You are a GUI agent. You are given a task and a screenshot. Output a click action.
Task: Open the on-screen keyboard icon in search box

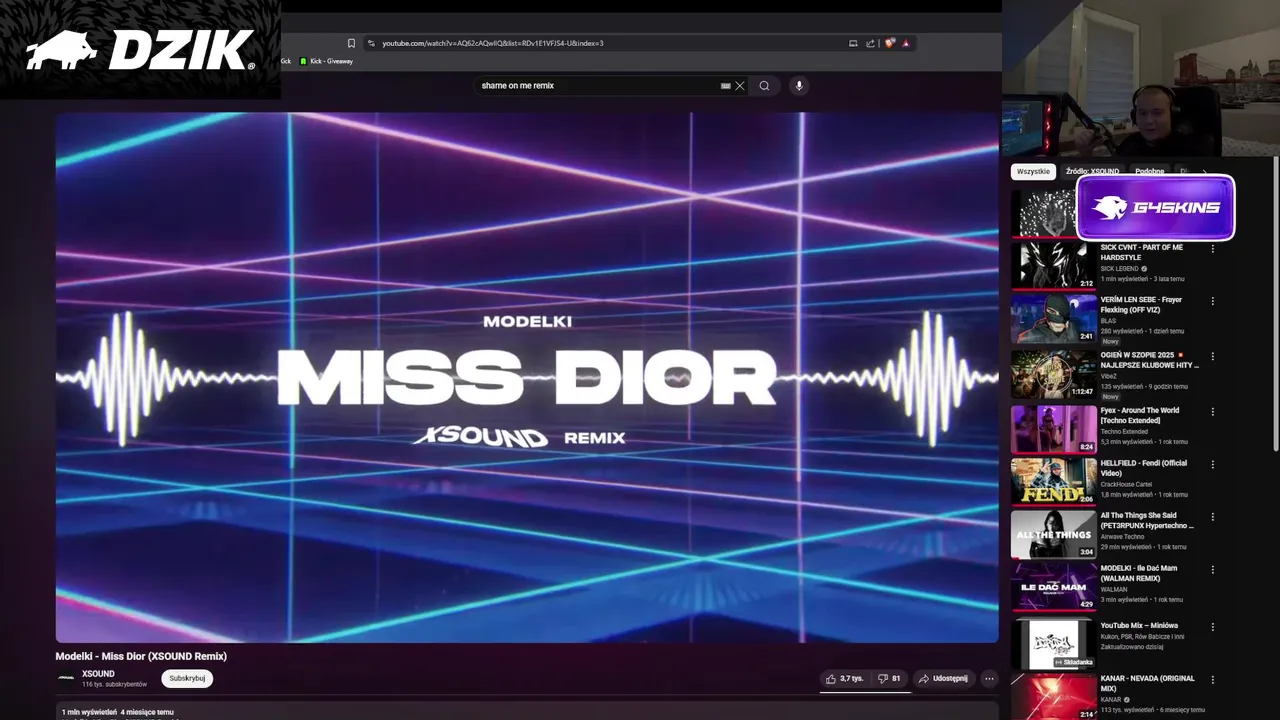click(x=726, y=86)
